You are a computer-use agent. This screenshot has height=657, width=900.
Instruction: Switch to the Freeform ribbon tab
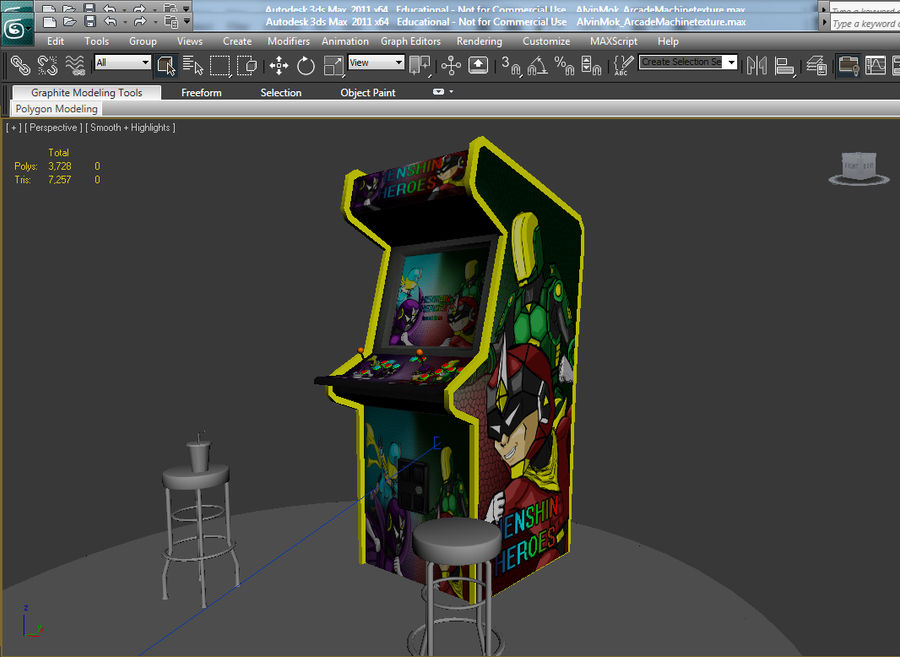pos(201,92)
